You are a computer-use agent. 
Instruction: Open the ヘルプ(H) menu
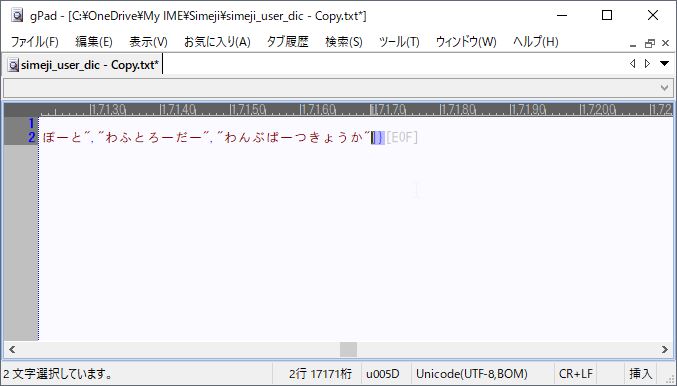pyautogui.click(x=535, y=42)
